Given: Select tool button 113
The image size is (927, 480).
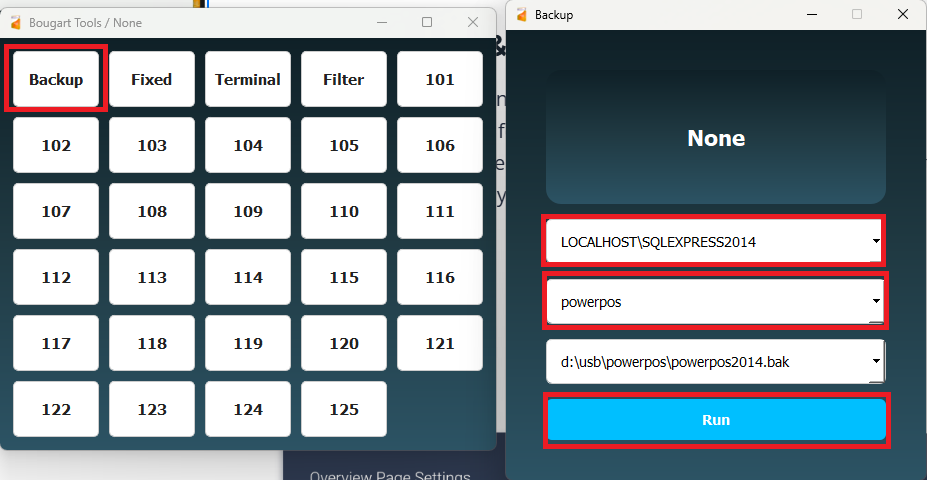Looking at the screenshot, I should point(152,277).
